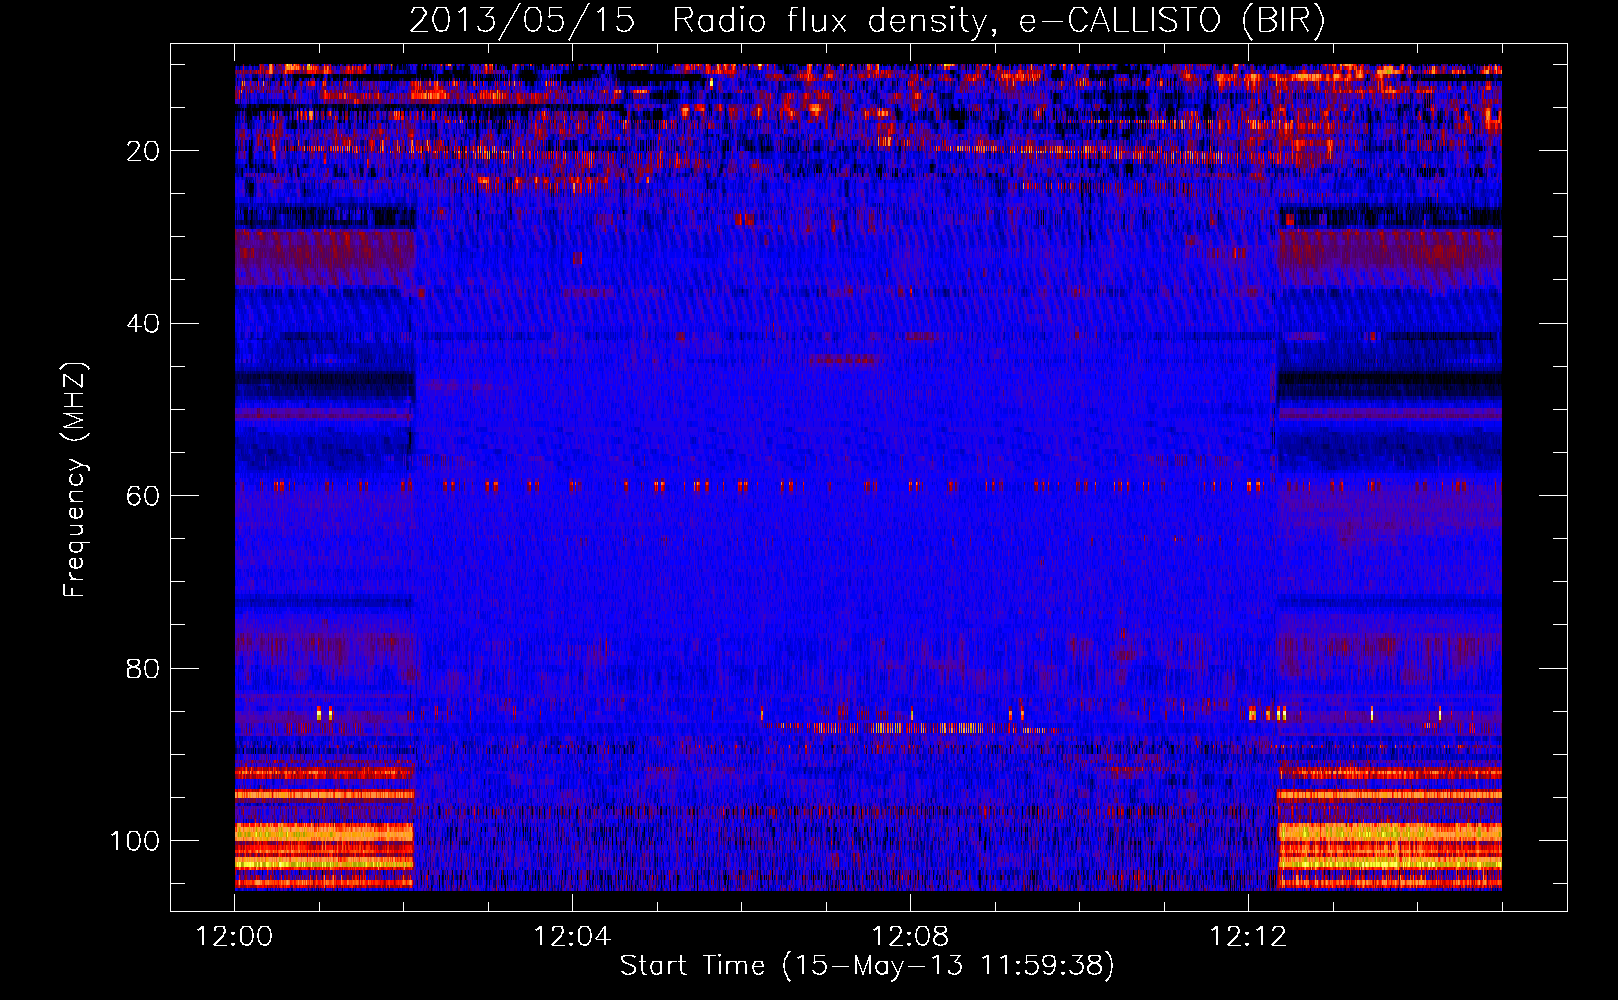Screen dimensions: 1618x1000
Task: Click the "40" frequency tick label
Action: 144,324
